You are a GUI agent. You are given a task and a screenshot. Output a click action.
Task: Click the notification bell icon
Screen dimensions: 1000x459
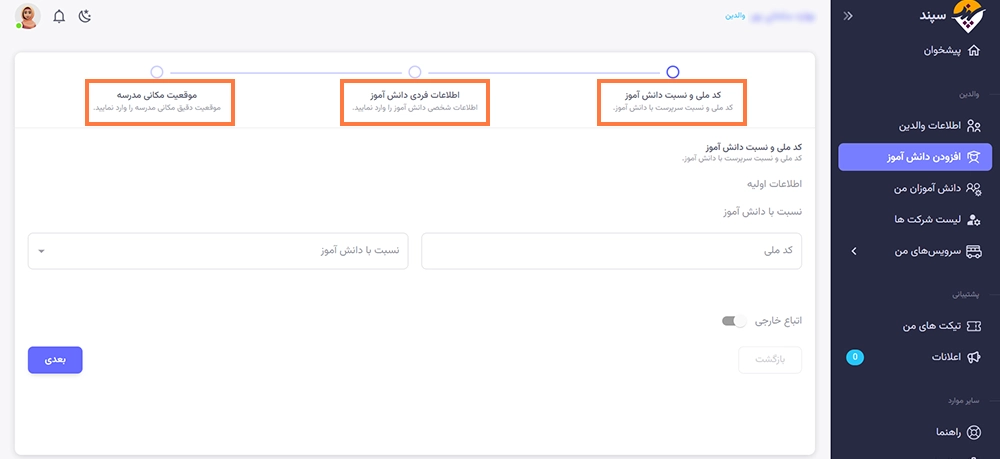[x=59, y=16]
